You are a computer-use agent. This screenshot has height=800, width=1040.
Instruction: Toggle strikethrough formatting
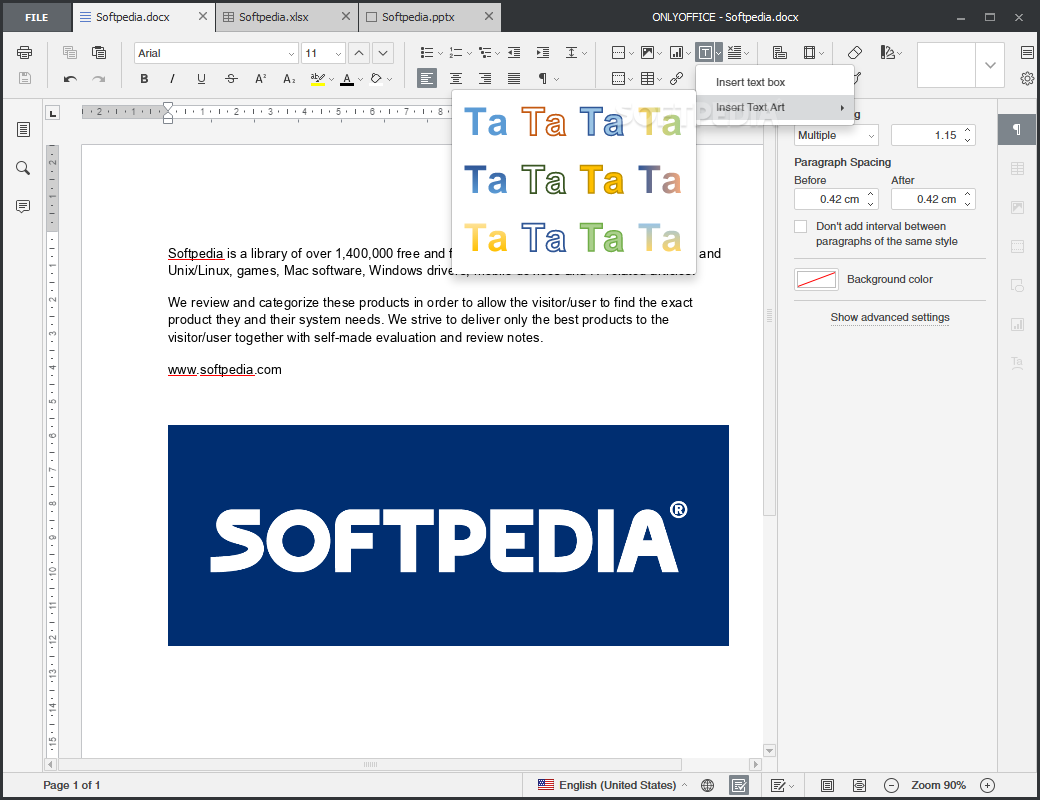pos(231,79)
